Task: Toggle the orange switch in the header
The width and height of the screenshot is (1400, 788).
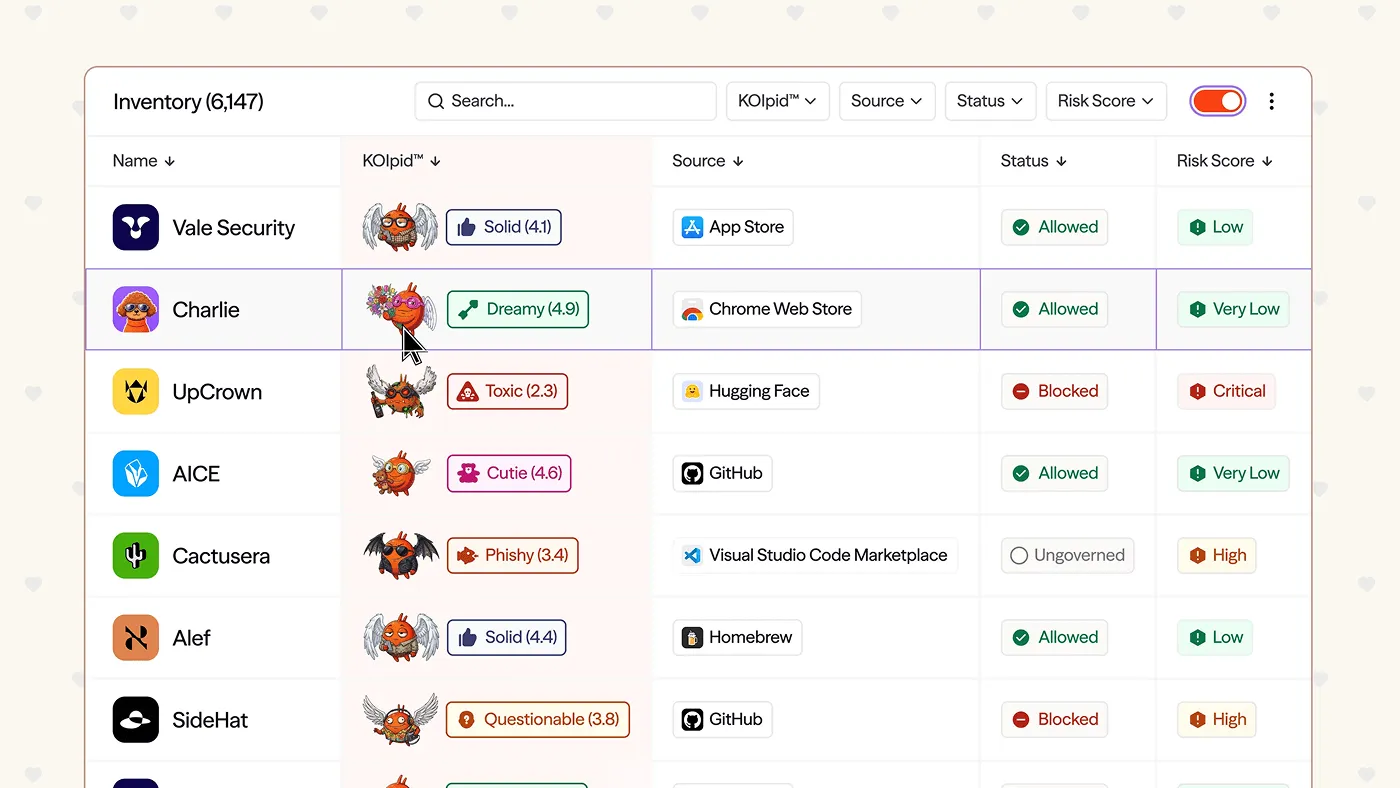Action: [x=1218, y=101]
